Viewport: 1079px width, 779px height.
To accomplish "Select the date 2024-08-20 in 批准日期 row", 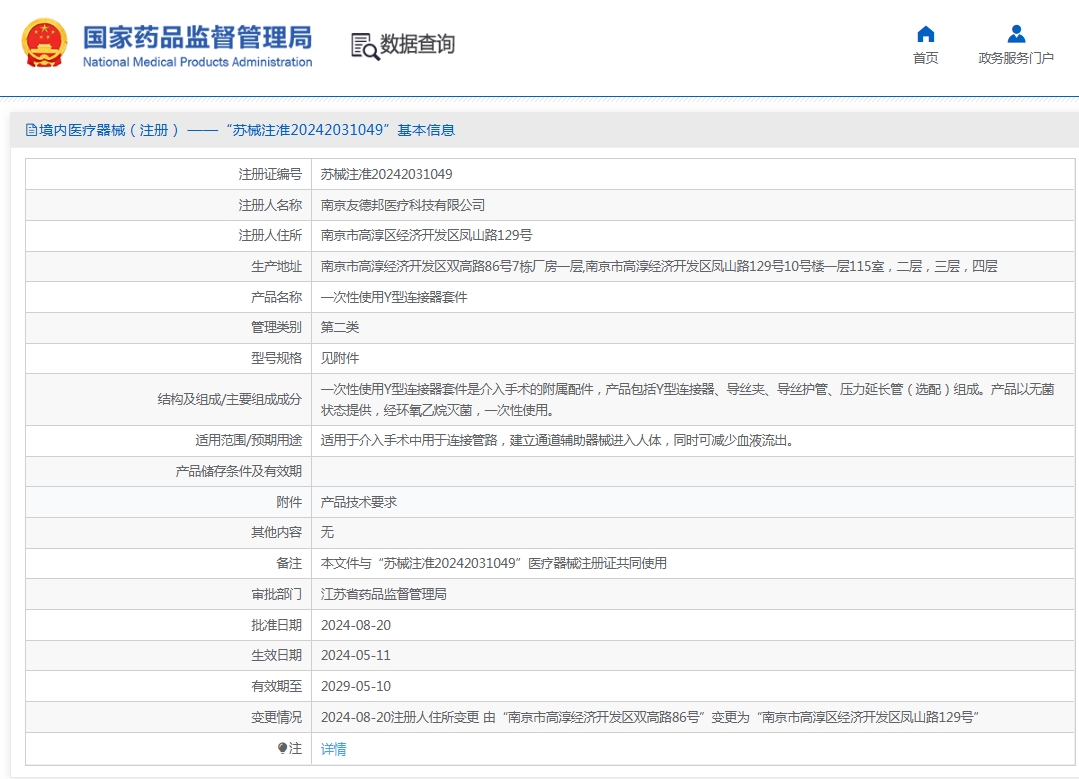I will pos(356,625).
